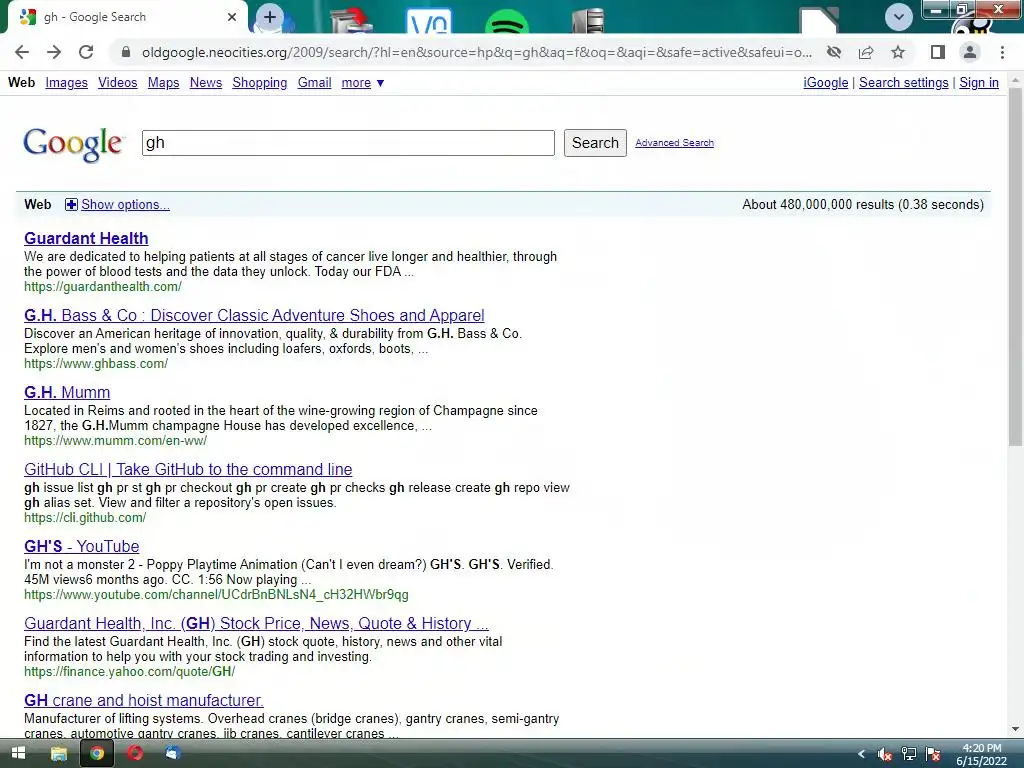Open Maps from the top bar
1024x768 pixels.
(163, 83)
